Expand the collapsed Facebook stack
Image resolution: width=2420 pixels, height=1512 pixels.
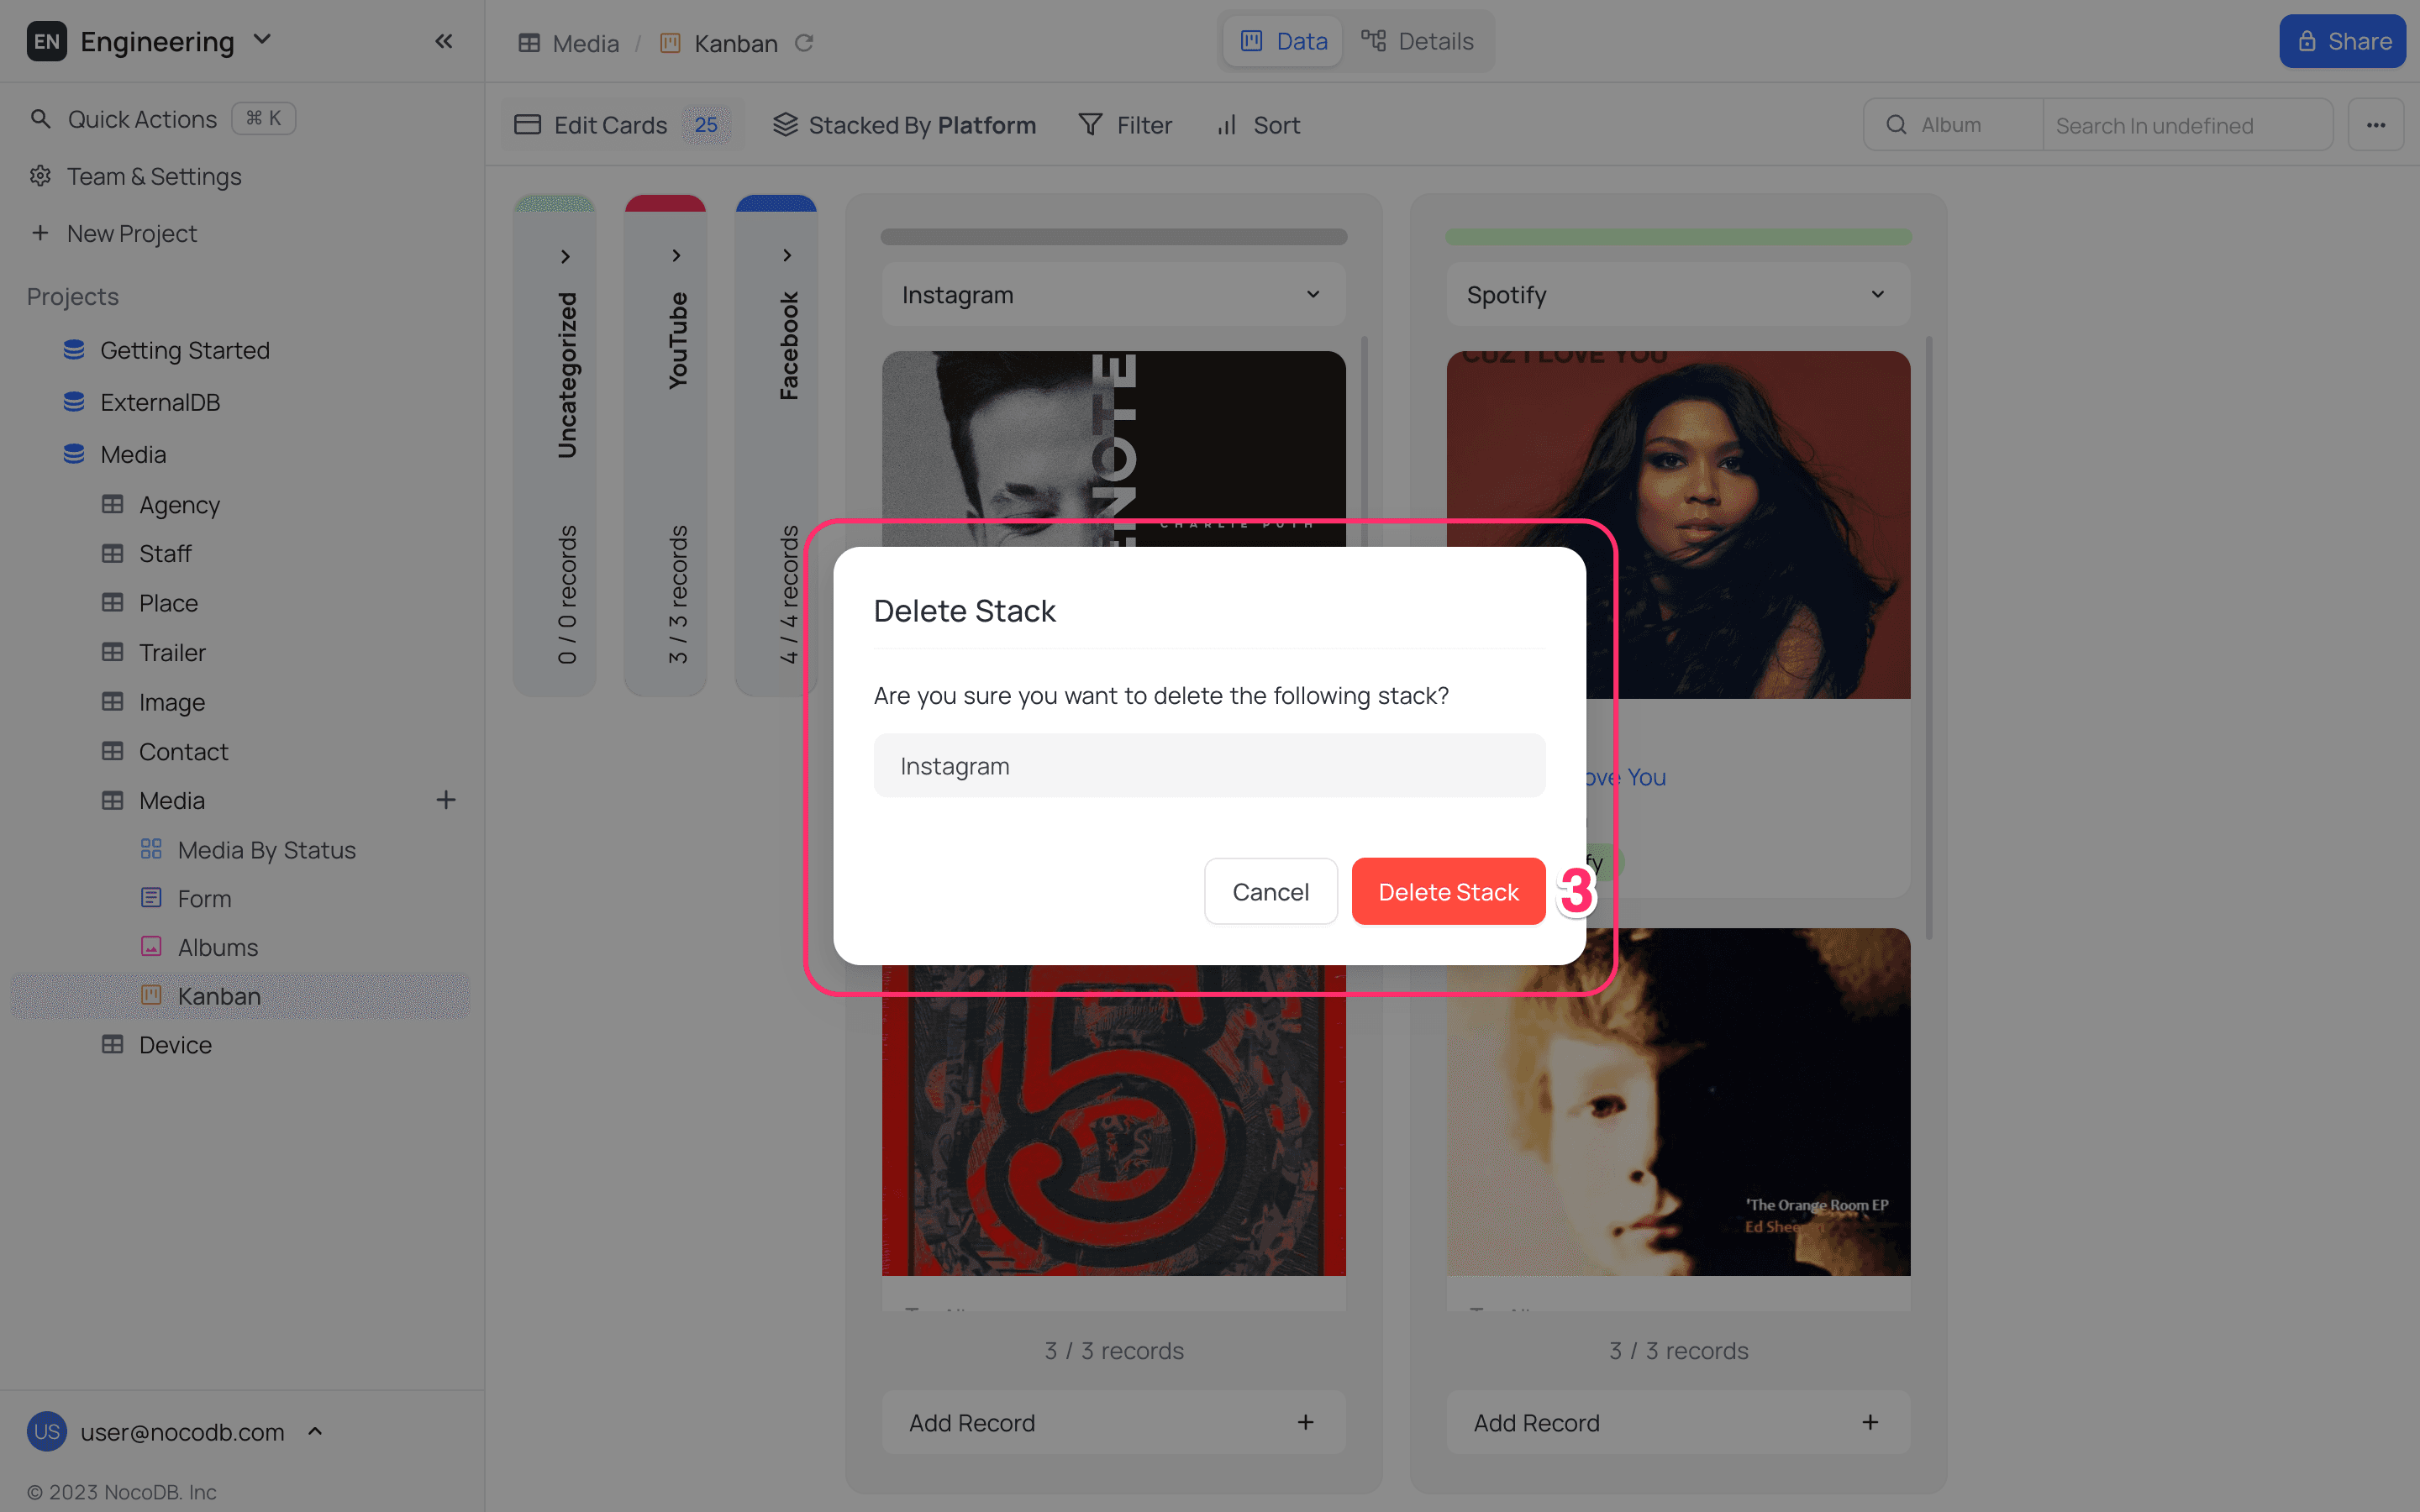coord(787,256)
